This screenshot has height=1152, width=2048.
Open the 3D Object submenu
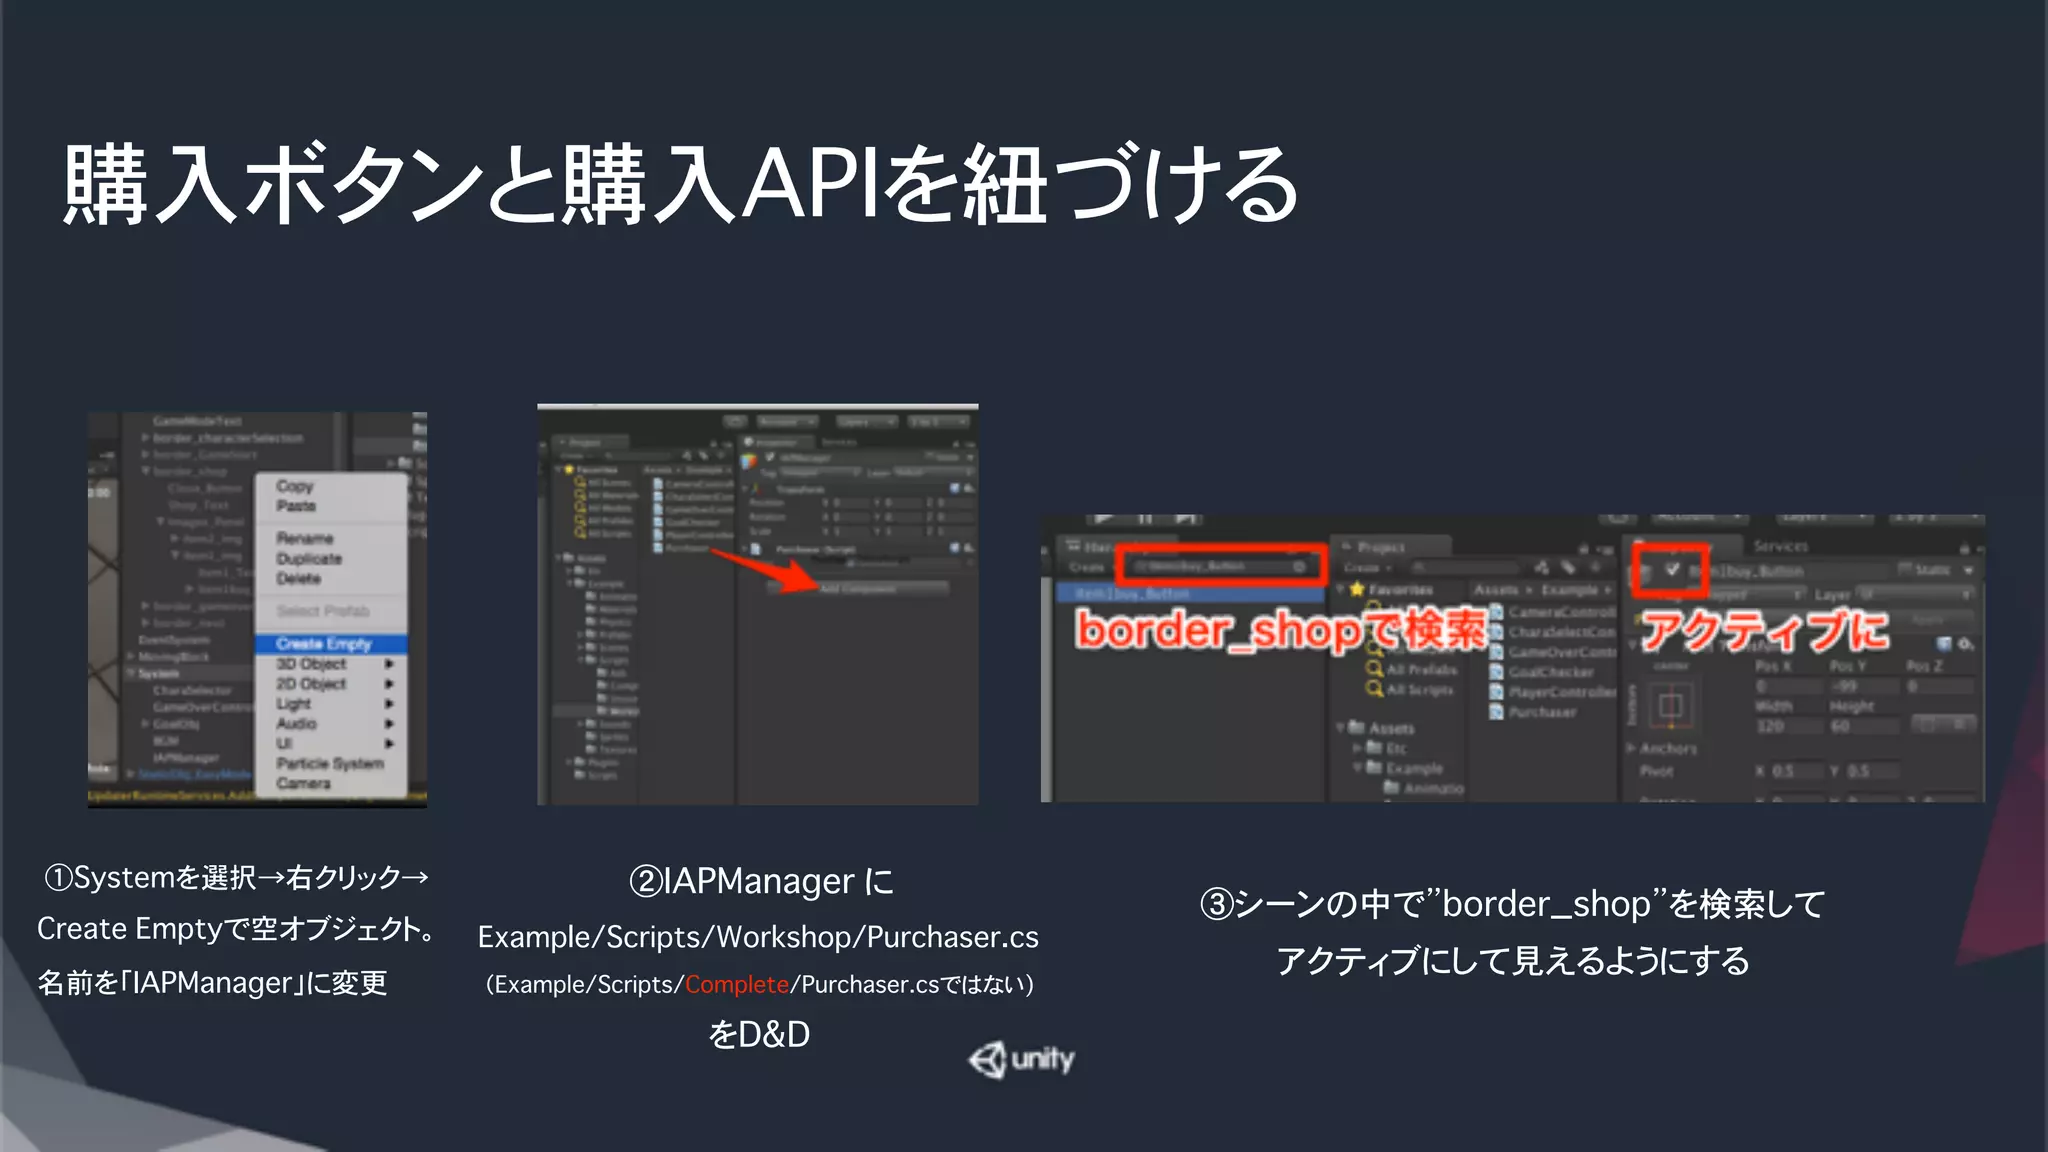tap(330, 664)
